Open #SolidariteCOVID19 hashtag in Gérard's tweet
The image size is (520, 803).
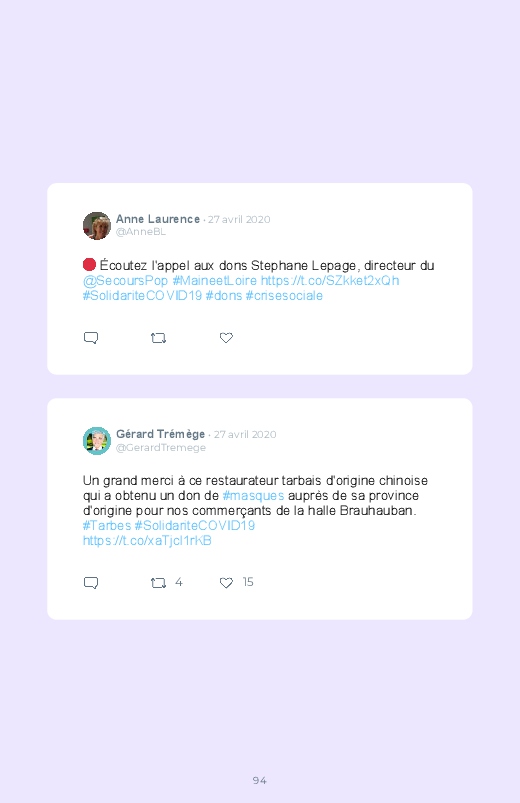tap(195, 525)
